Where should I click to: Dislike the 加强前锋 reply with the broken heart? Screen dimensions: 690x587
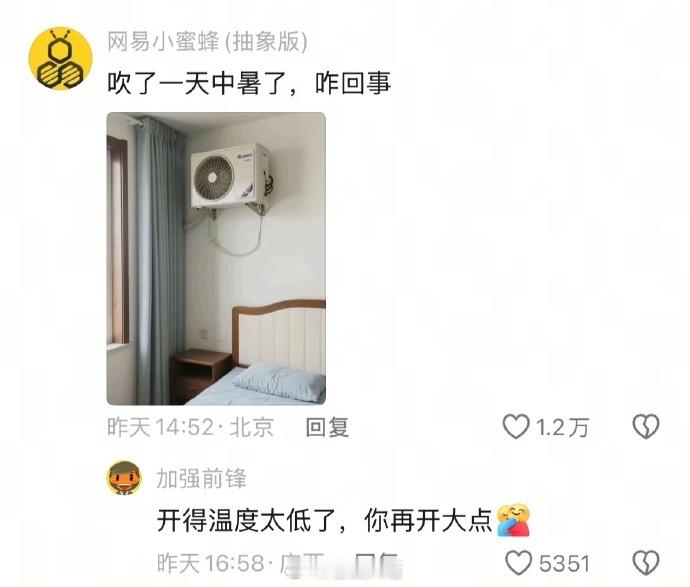(x=646, y=563)
